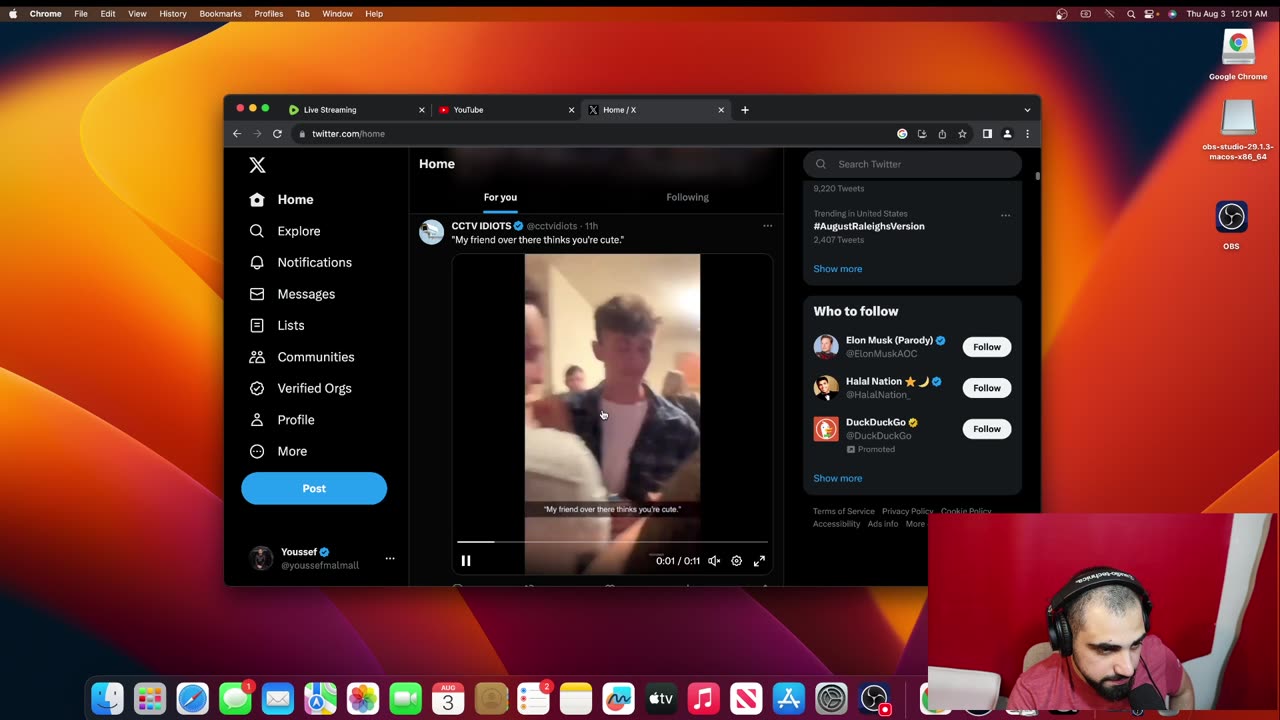
Task: Open CCTV IDIOTS tweet options menu
Action: 768,226
